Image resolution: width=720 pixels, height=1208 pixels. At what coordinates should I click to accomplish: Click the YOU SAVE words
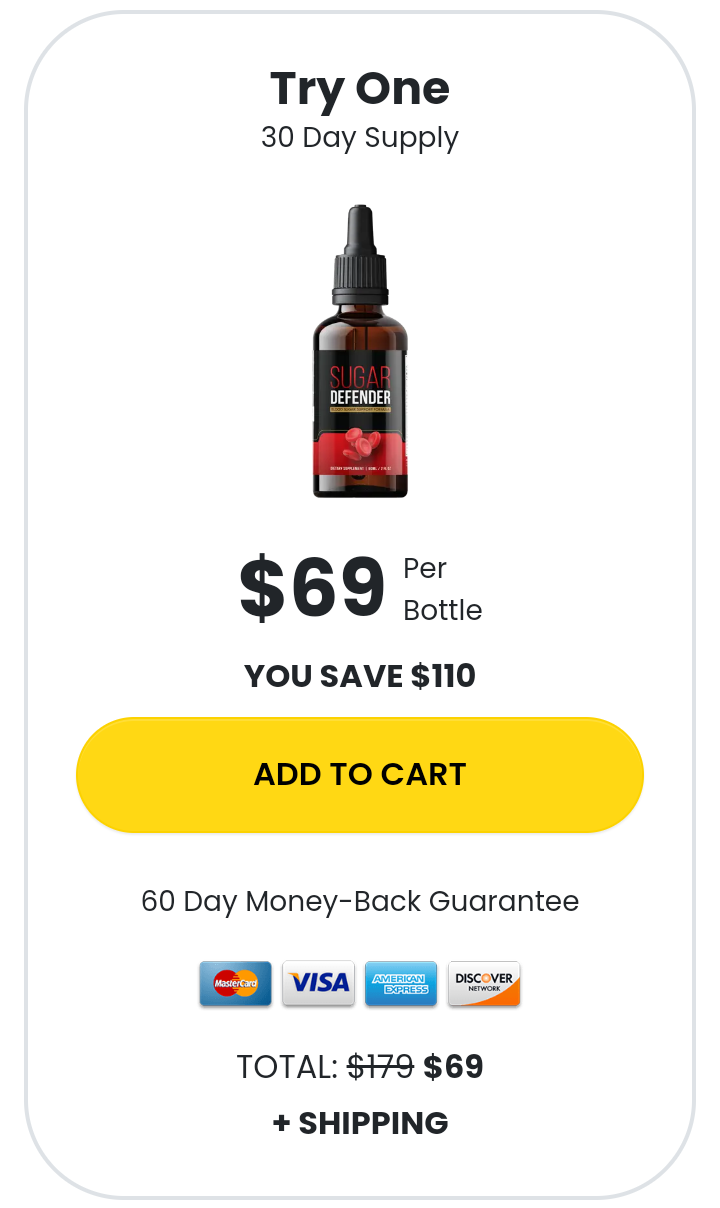(324, 677)
